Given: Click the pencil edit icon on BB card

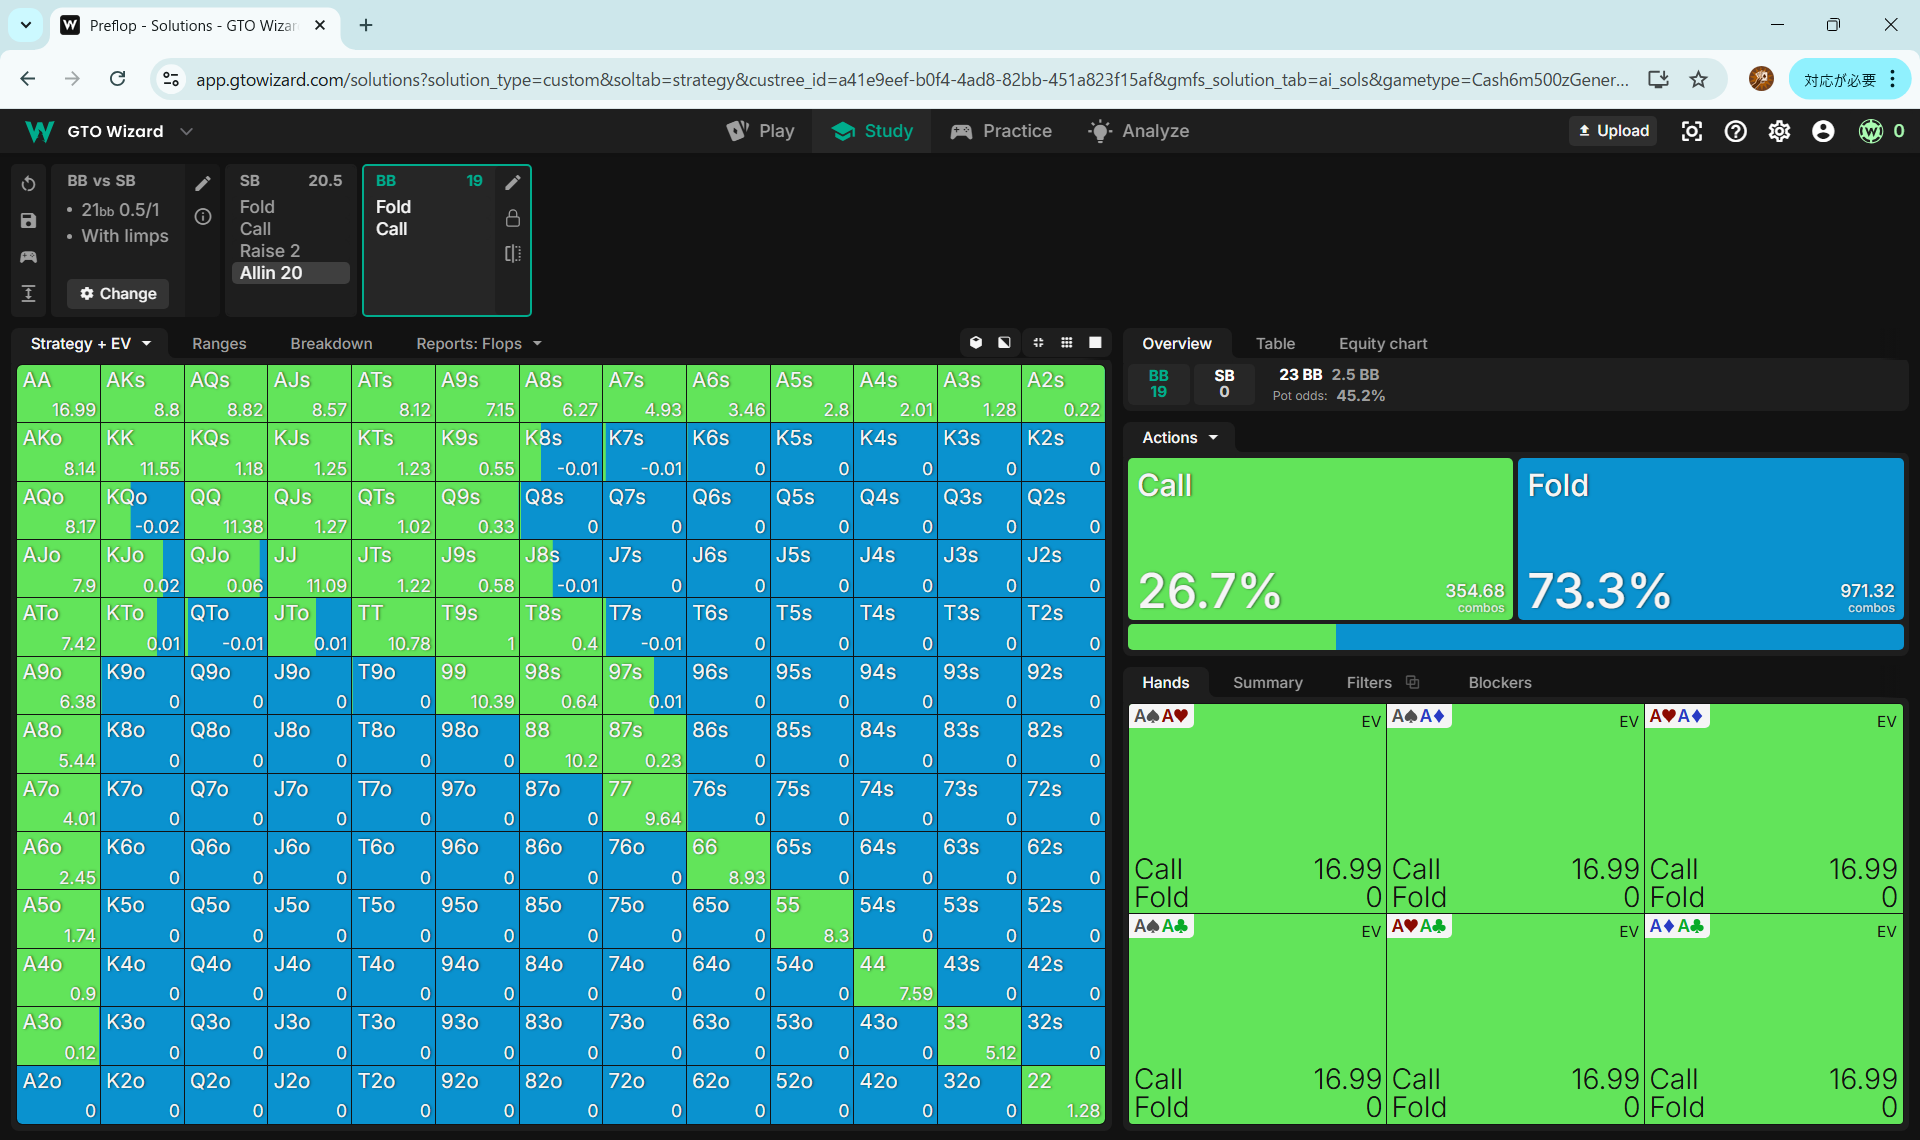Looking at the screenshot, I should 513,182.
